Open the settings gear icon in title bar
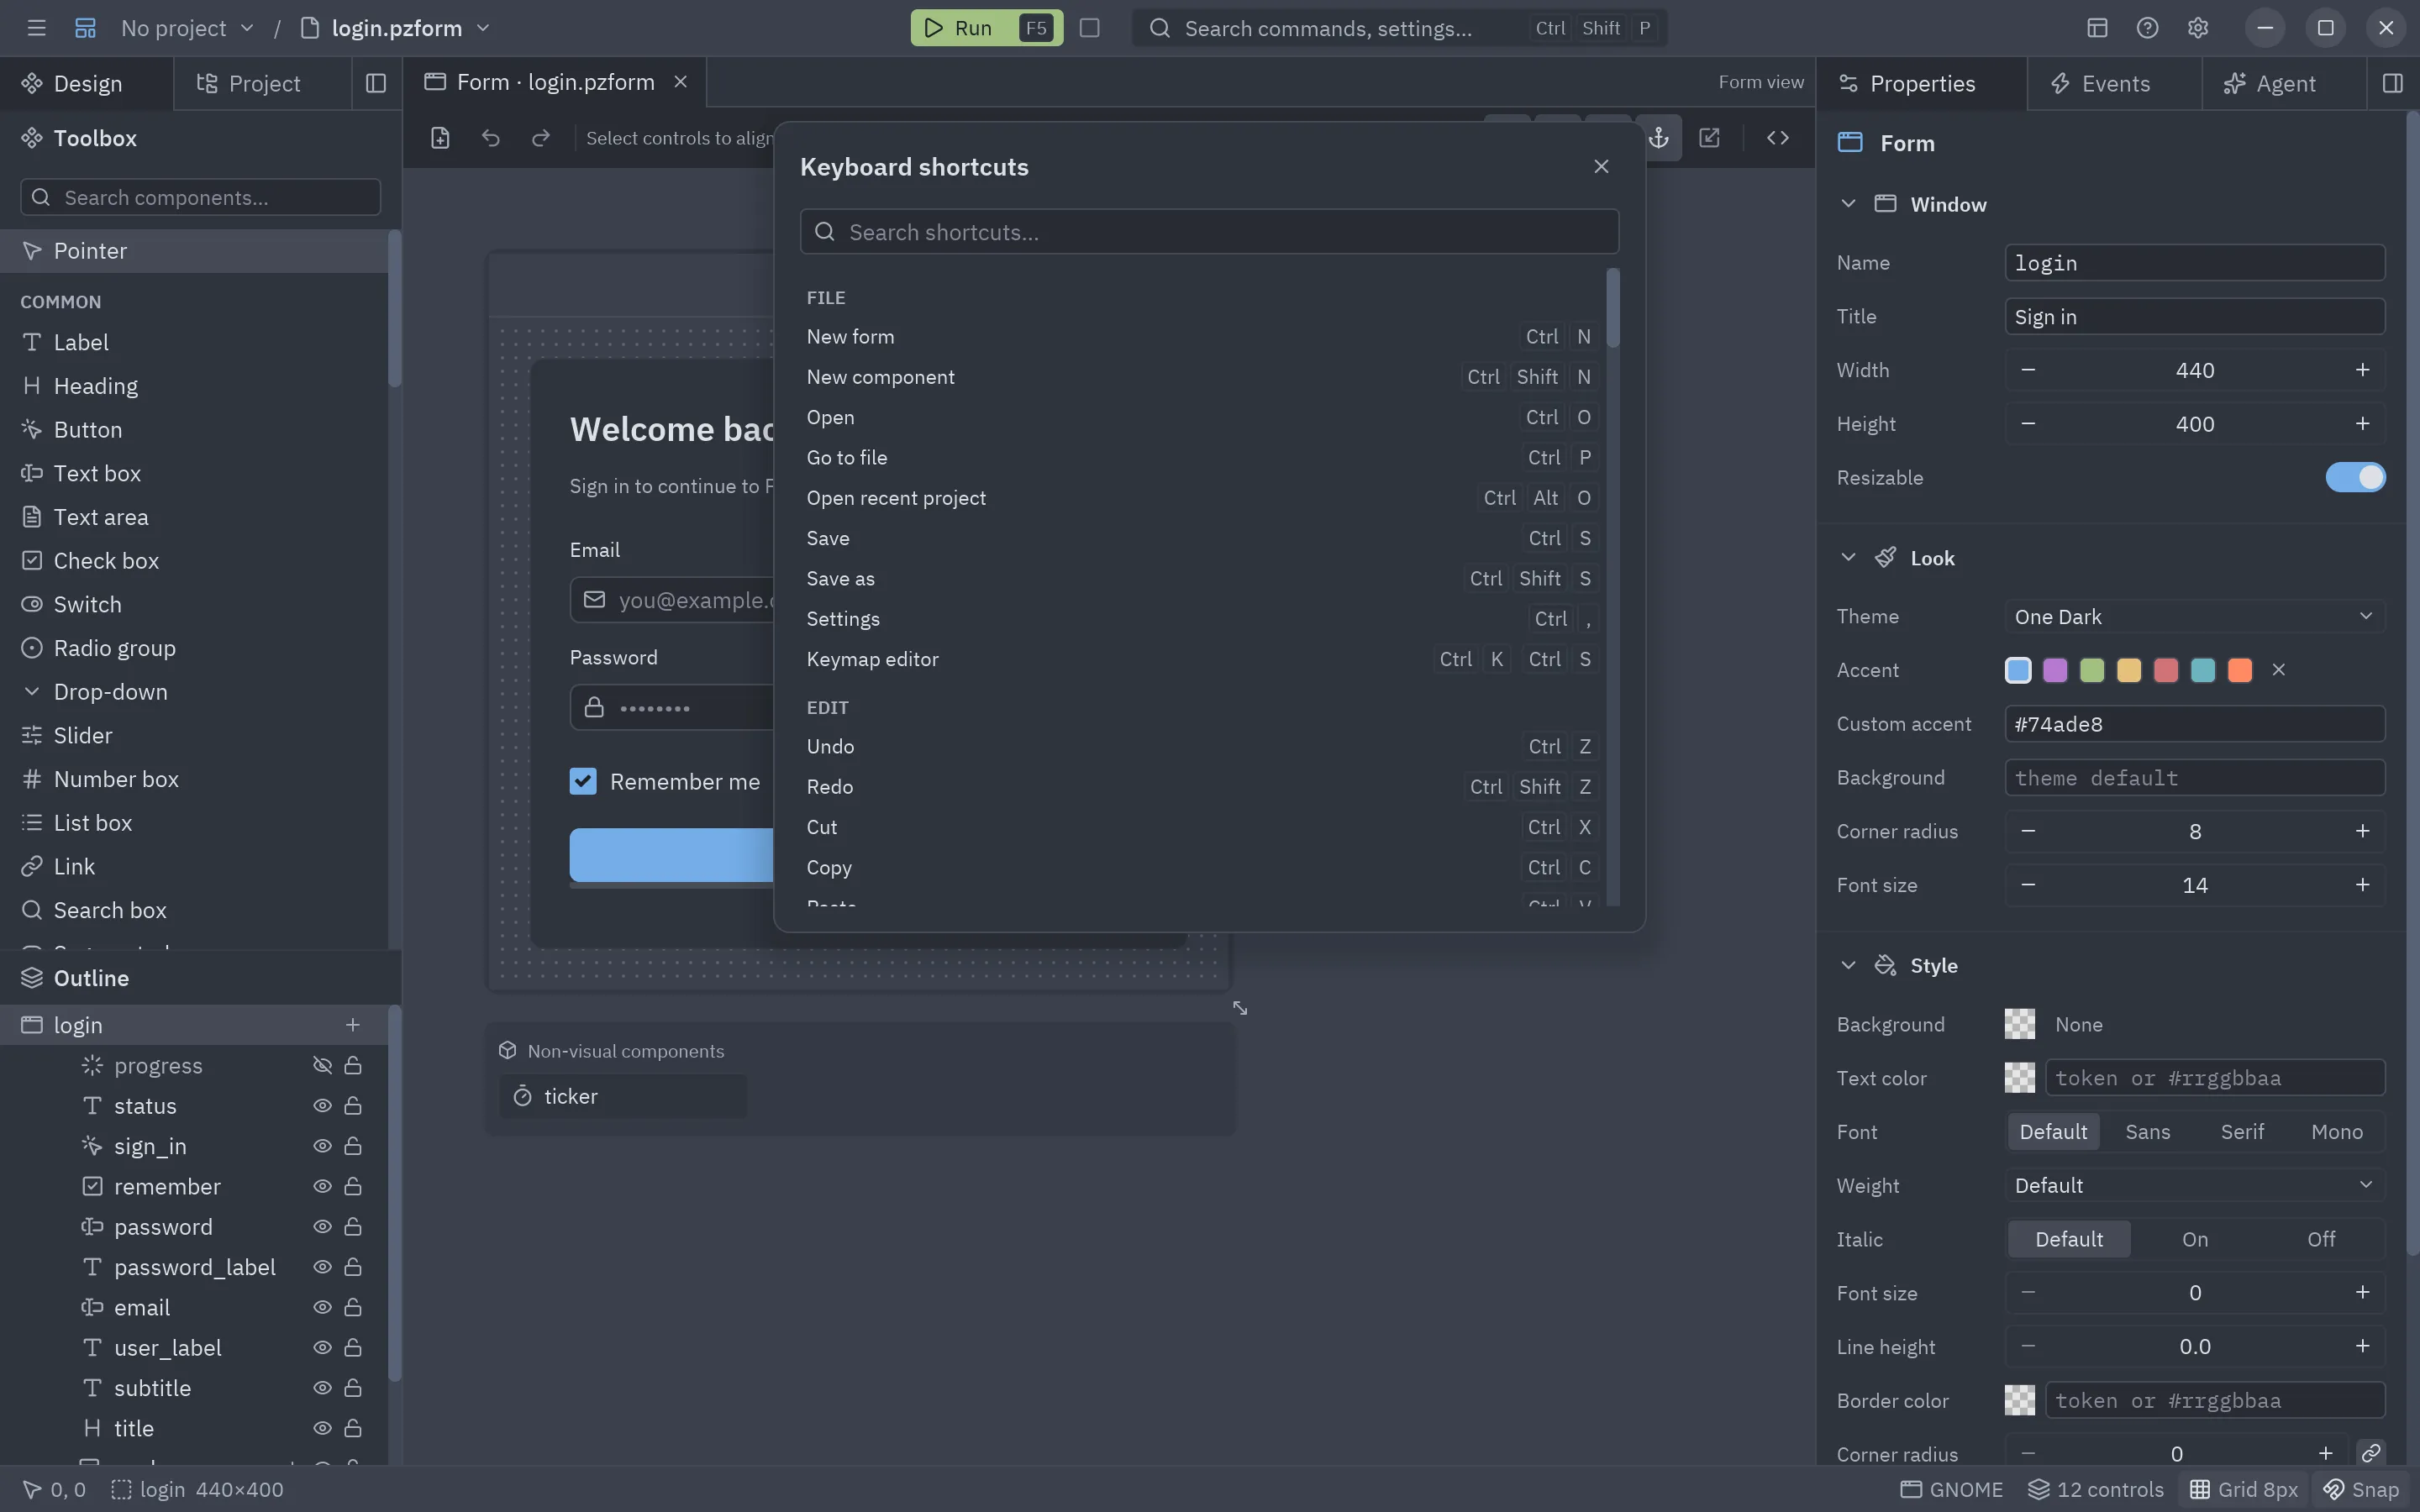The height and width of the screenshot is (1512, 2420). point(2197,28)
